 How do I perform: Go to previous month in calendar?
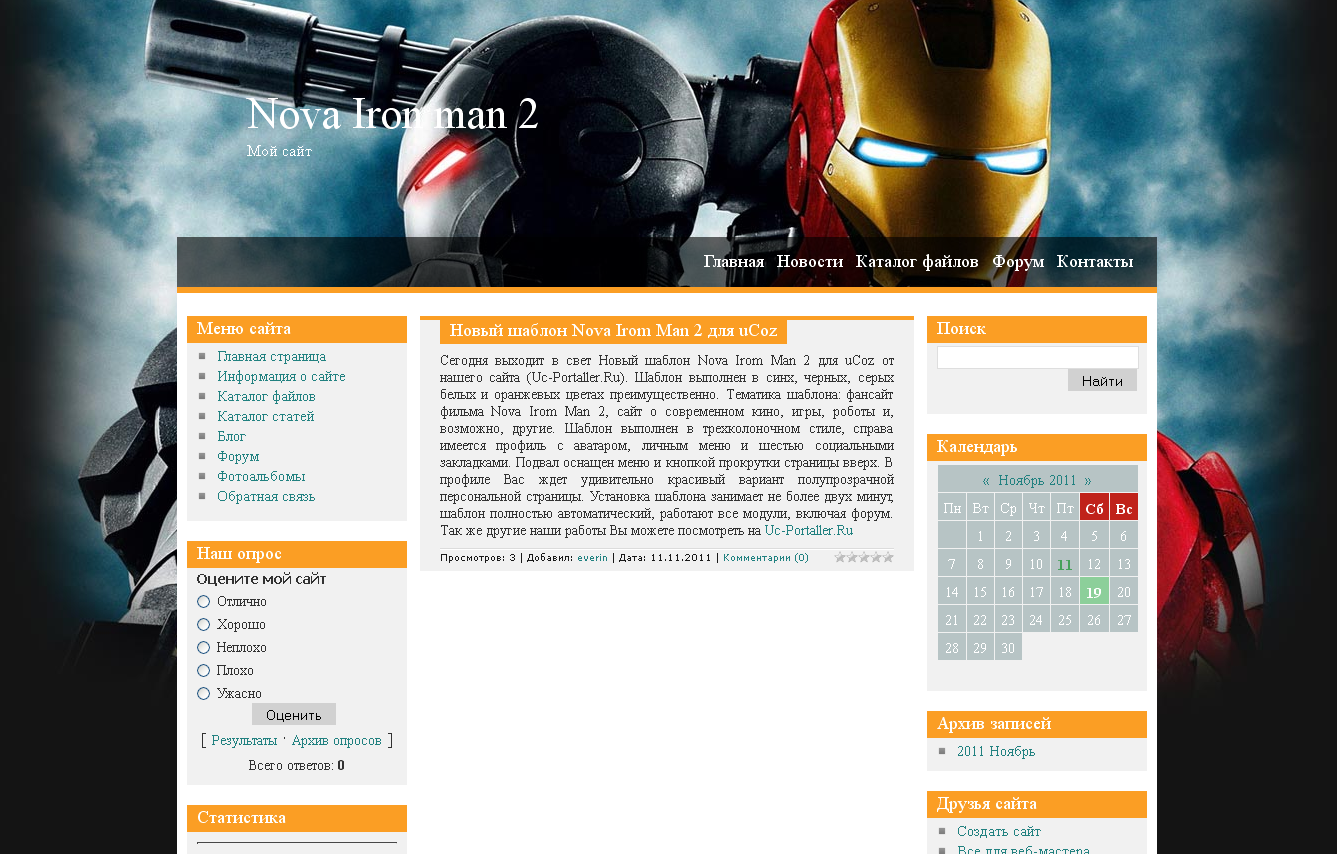coord(986,480)
